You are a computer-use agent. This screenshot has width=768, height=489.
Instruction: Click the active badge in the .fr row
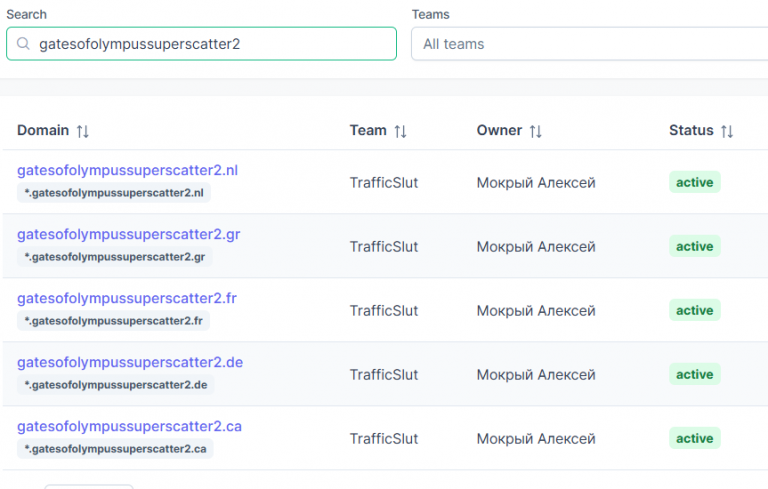click(695, 310)
